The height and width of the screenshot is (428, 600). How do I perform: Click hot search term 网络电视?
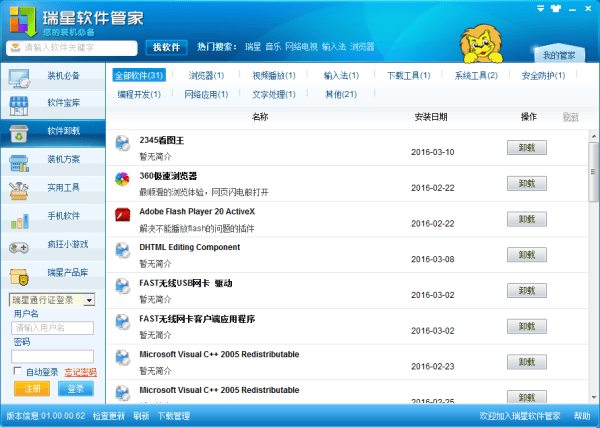pos(302,47)
